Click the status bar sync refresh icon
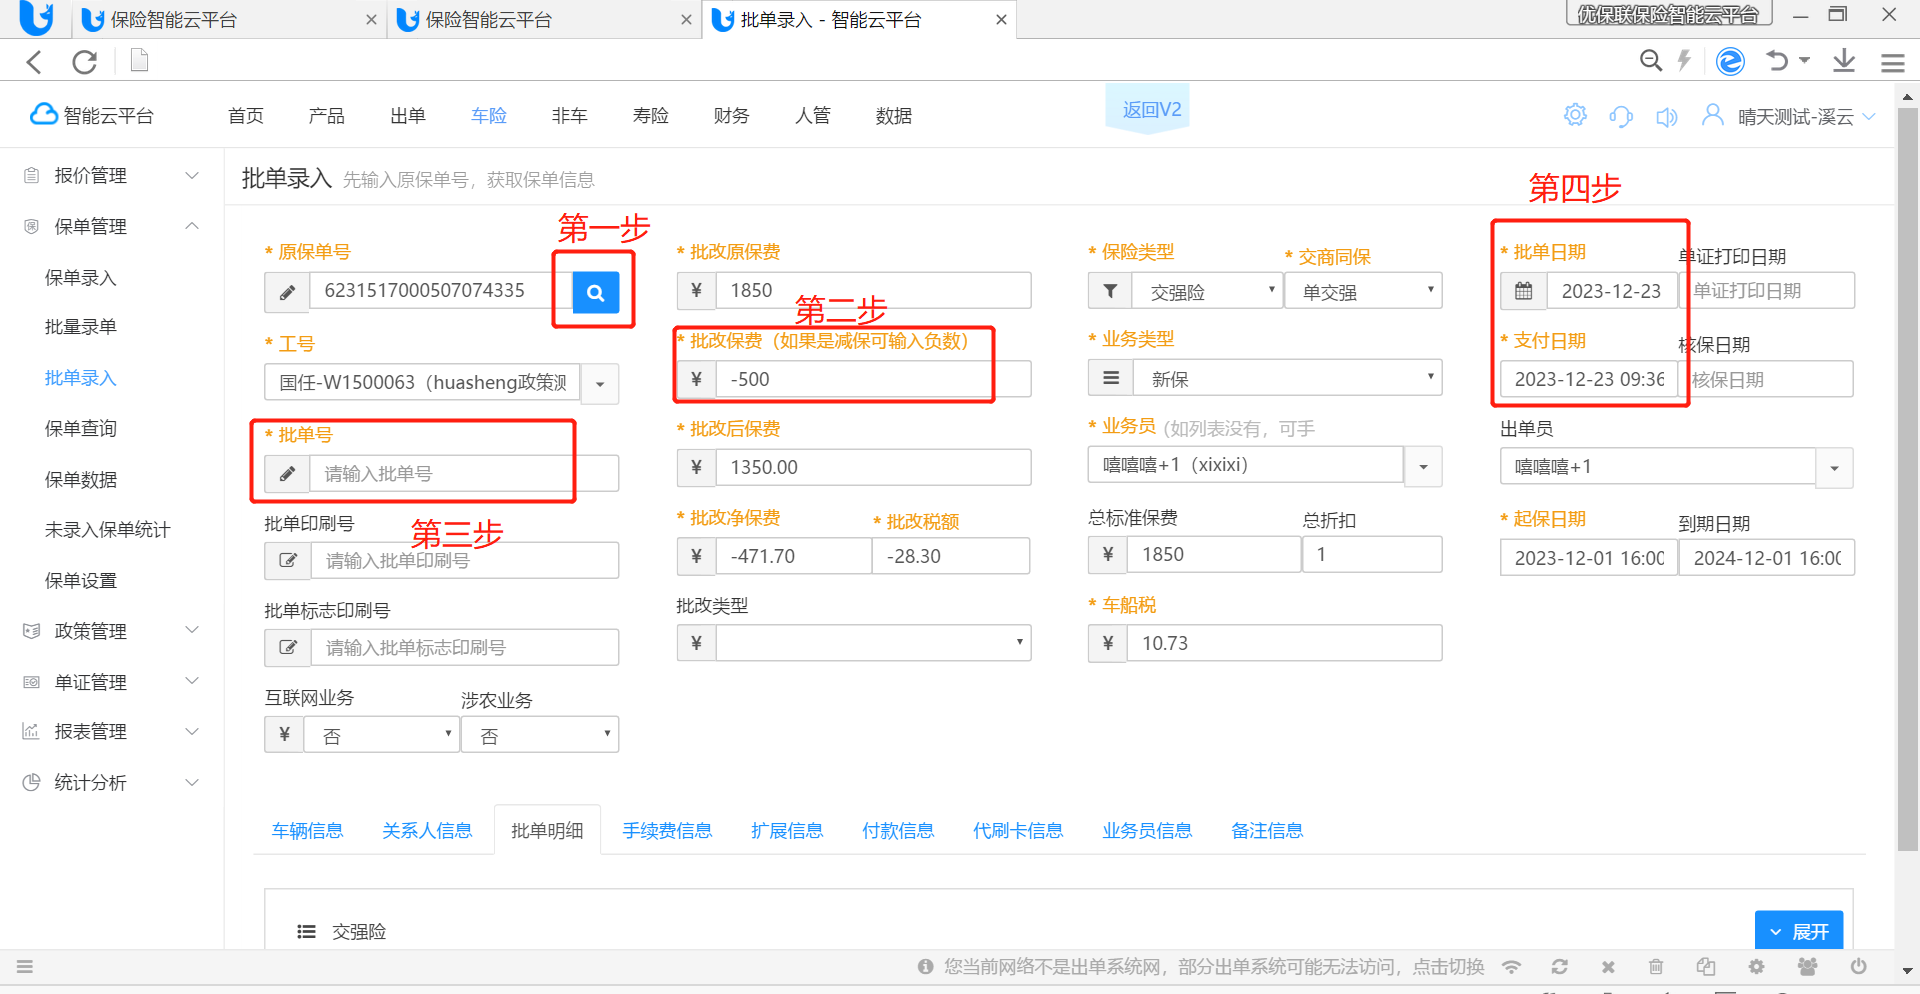1920x994 pixels. (x=1559, y=967)
